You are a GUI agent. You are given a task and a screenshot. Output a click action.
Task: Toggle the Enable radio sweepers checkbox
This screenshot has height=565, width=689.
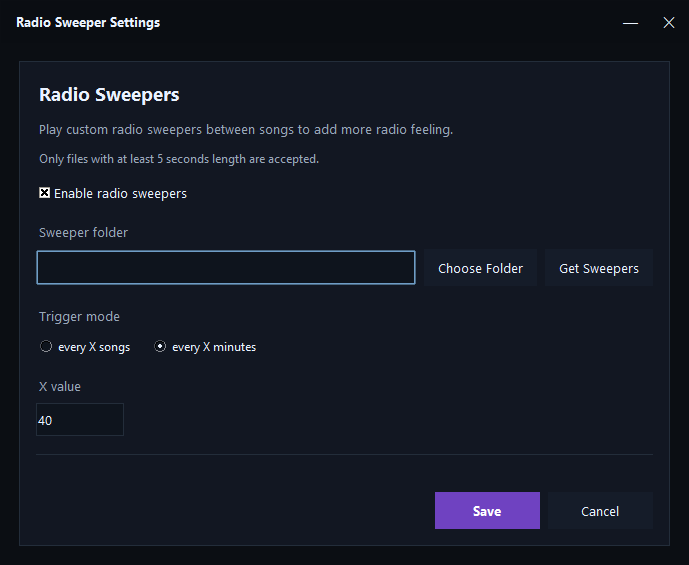[x=45, y=193]
